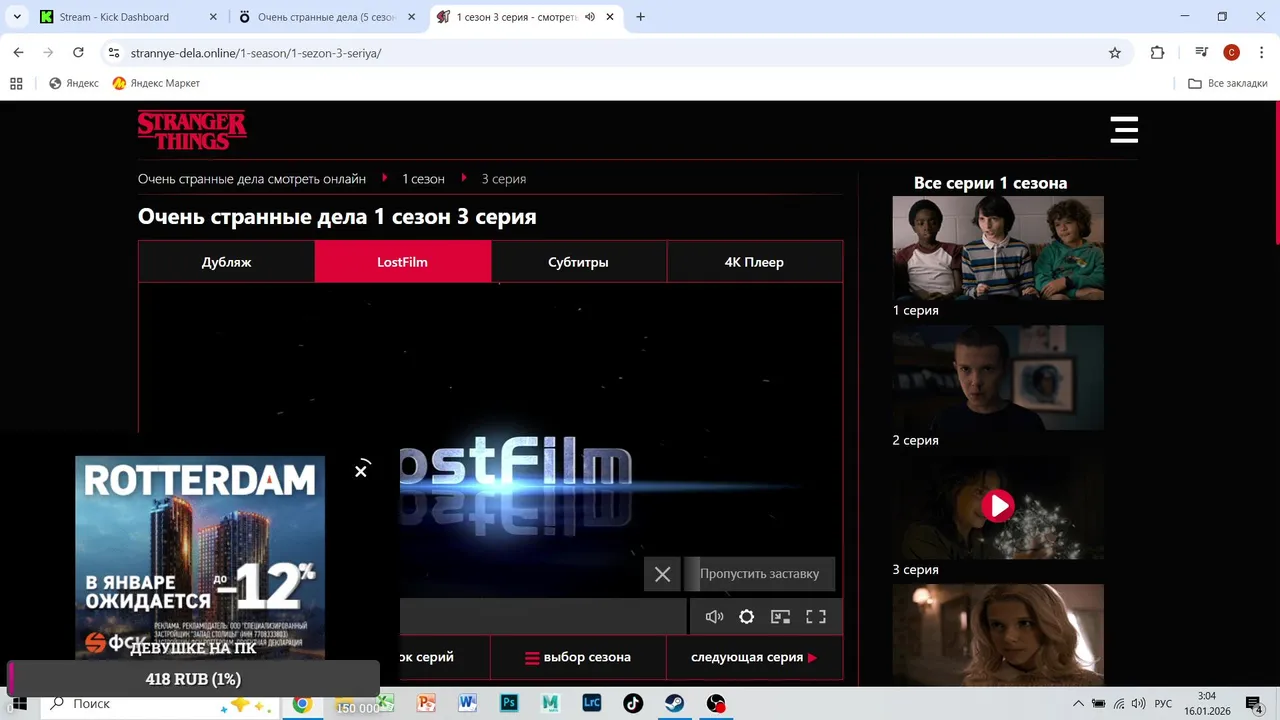Screen dimensions: 1280x720
Task: Open system volume control in tray
Action: [1138, 704]
